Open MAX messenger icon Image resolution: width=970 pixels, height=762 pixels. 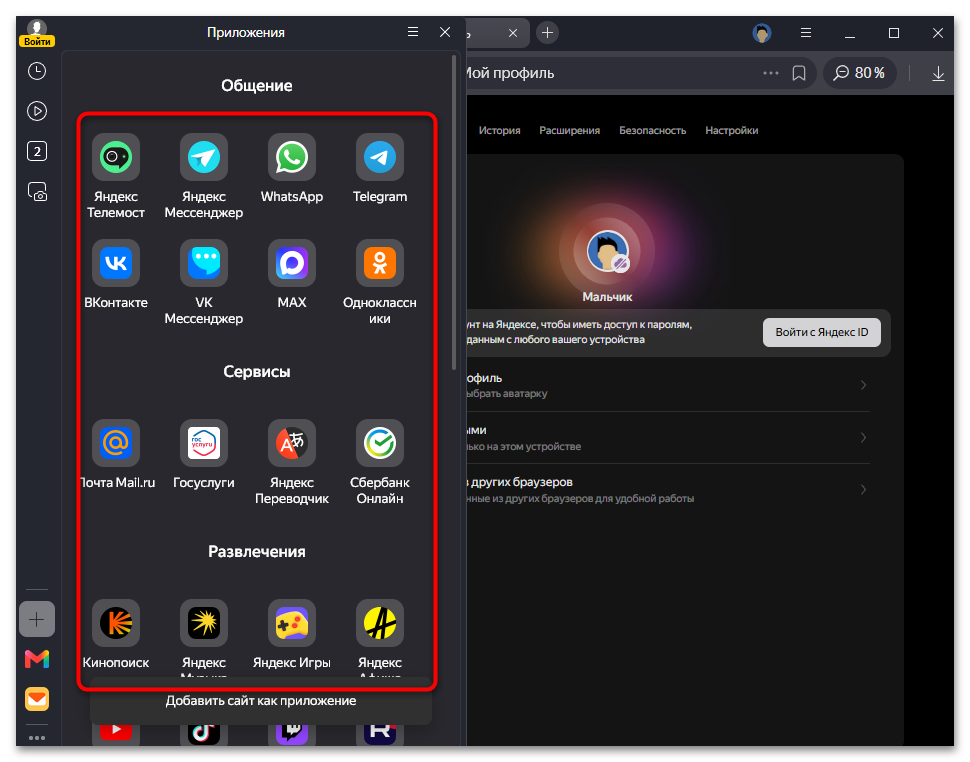(291, 263)
